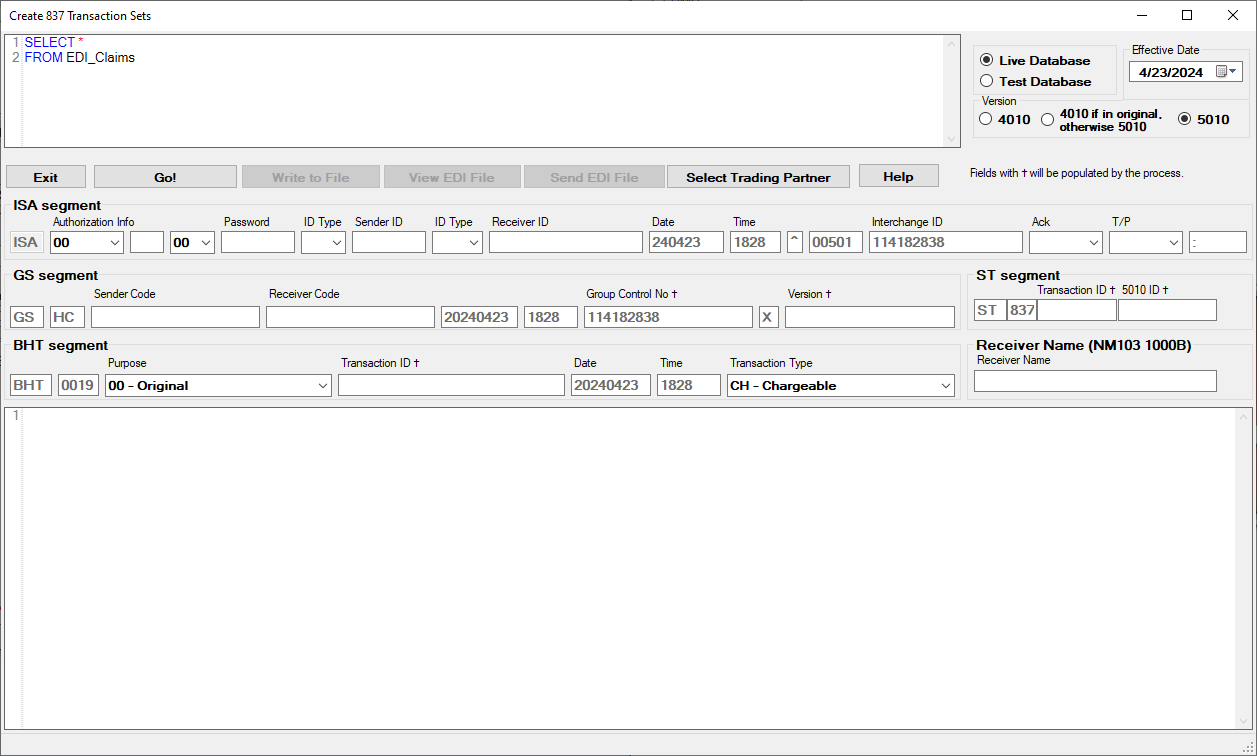Click SQL editor scrollbar down arrow

952,139
